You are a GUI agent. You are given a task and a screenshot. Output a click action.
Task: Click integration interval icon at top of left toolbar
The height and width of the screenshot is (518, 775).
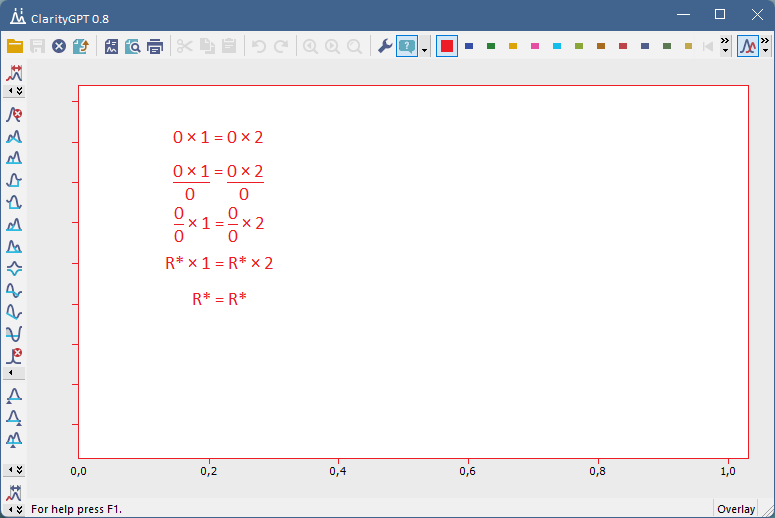pyautogui.click(x=14, y=73)
